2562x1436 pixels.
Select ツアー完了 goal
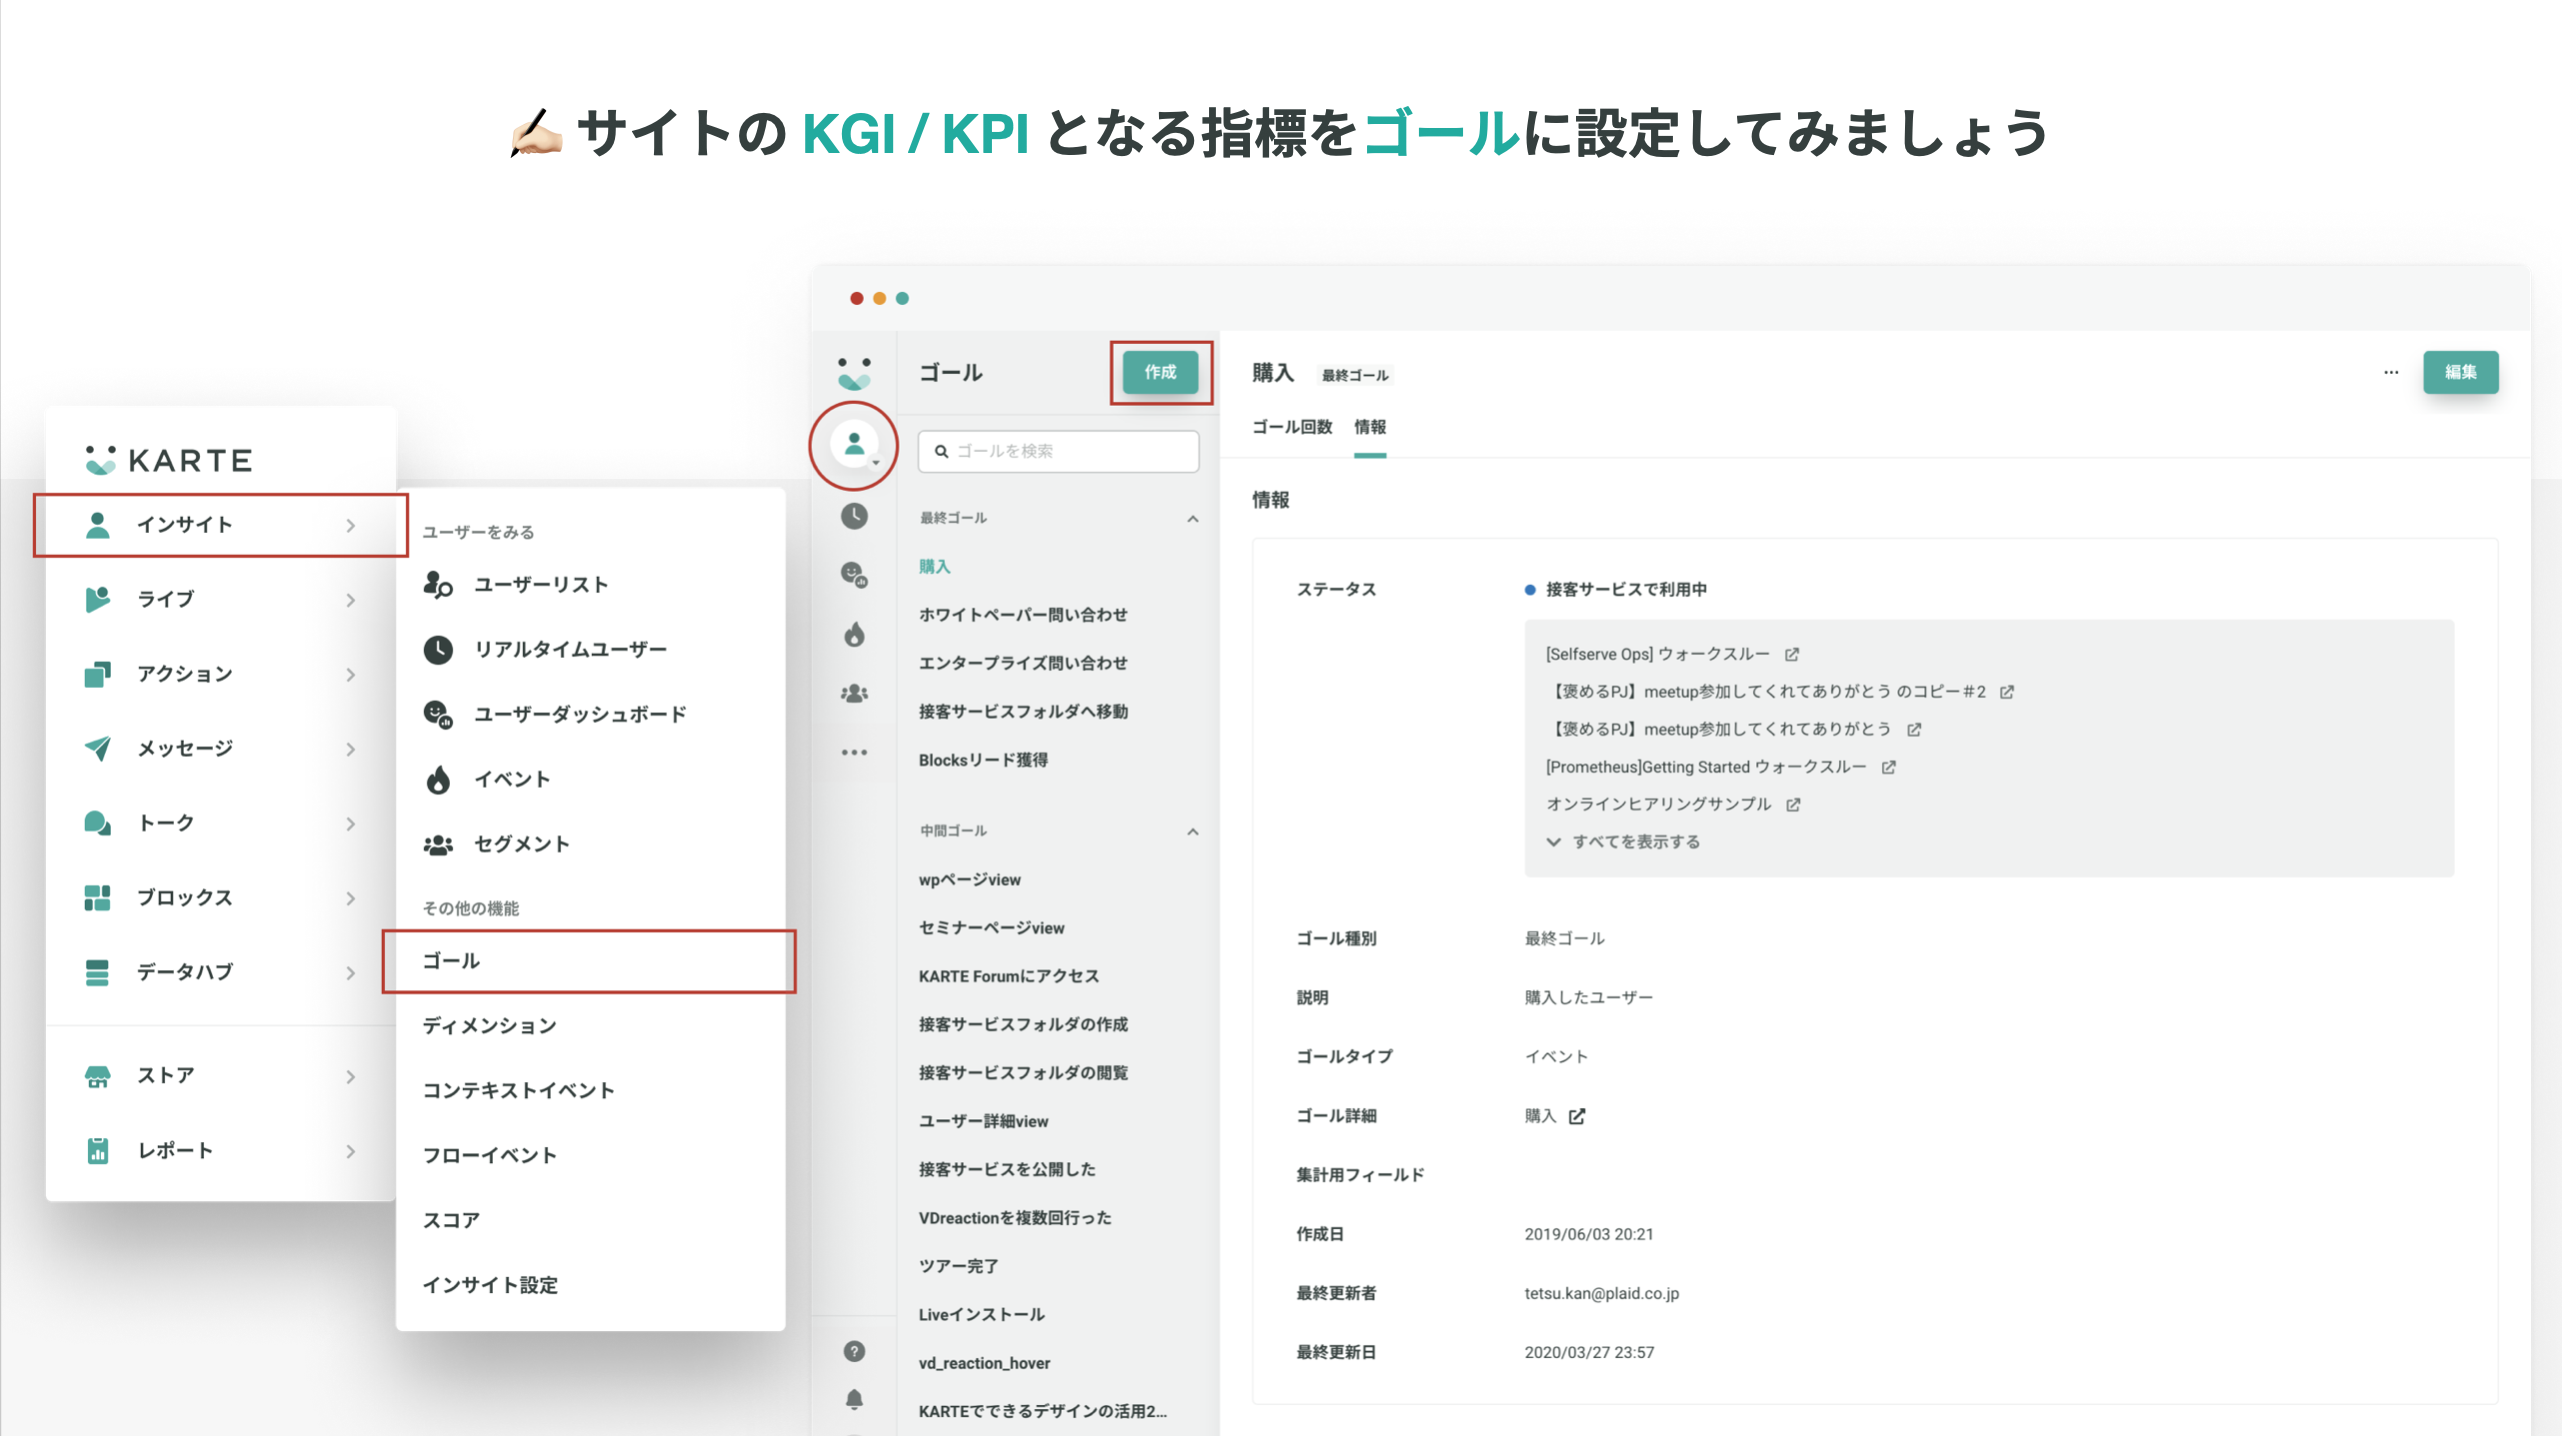958,1265
